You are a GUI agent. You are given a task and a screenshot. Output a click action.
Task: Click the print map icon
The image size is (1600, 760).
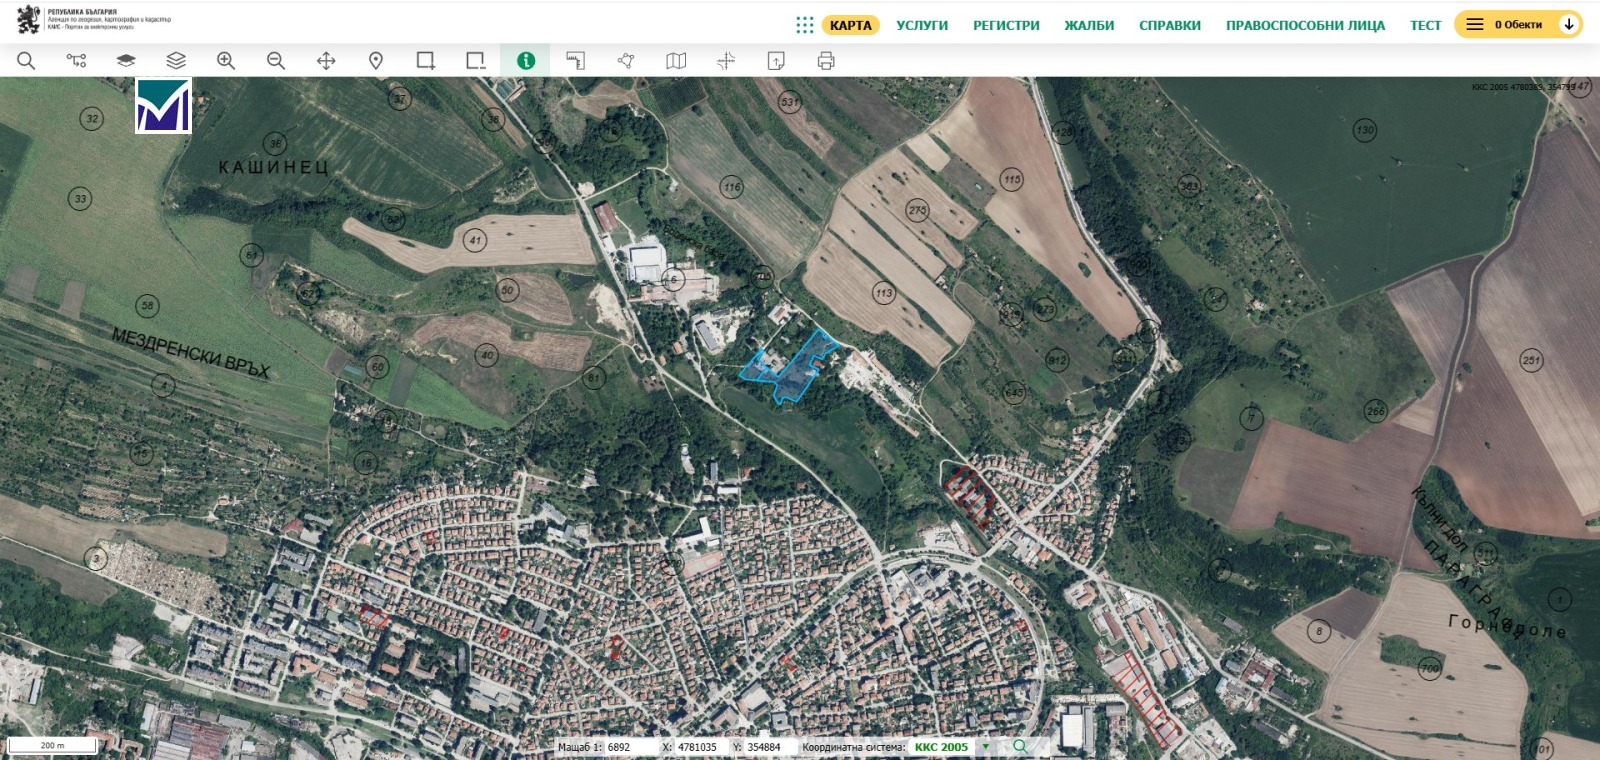[826, 61]
